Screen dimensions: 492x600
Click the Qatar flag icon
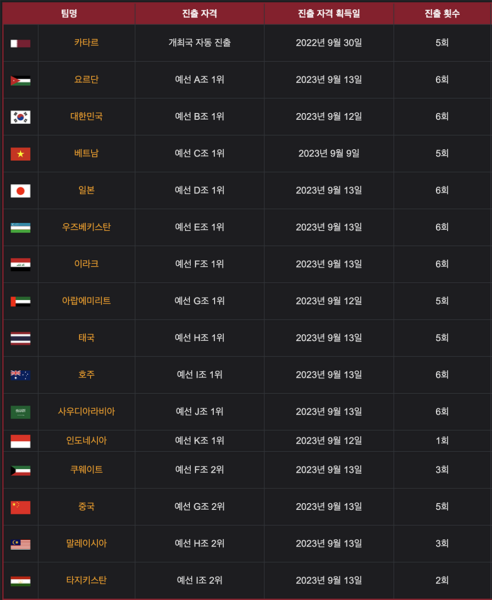[20, 43]
